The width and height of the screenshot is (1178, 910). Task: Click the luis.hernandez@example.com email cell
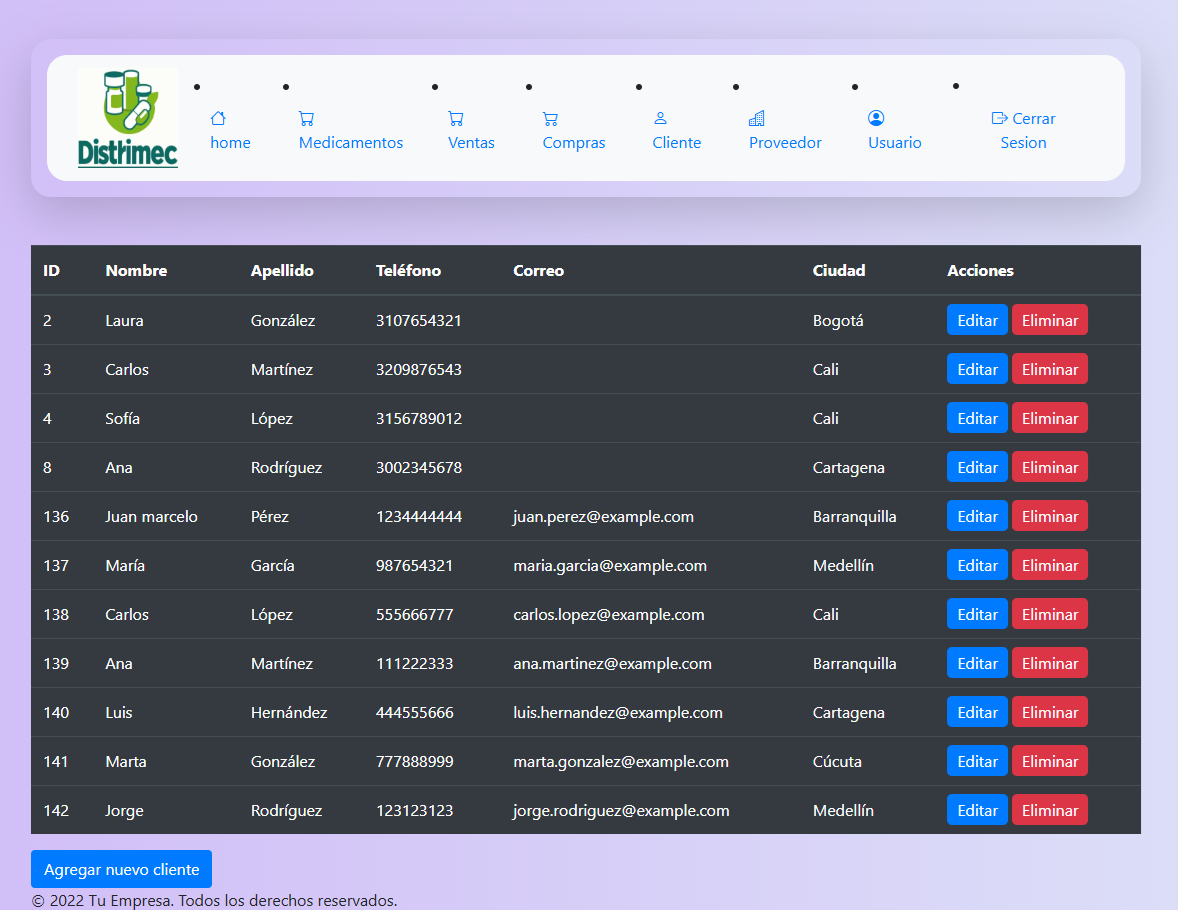(617, 713)
